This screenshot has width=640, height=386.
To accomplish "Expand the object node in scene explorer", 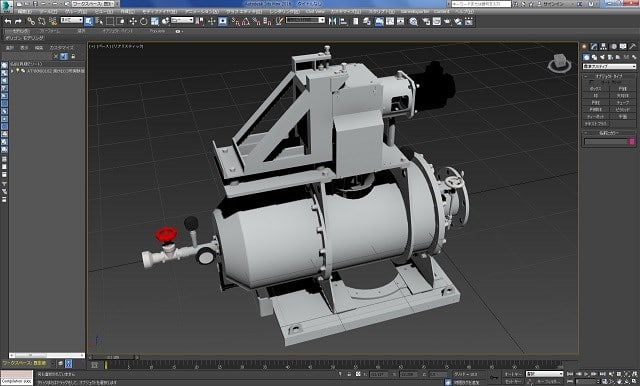I will [12, 71].
